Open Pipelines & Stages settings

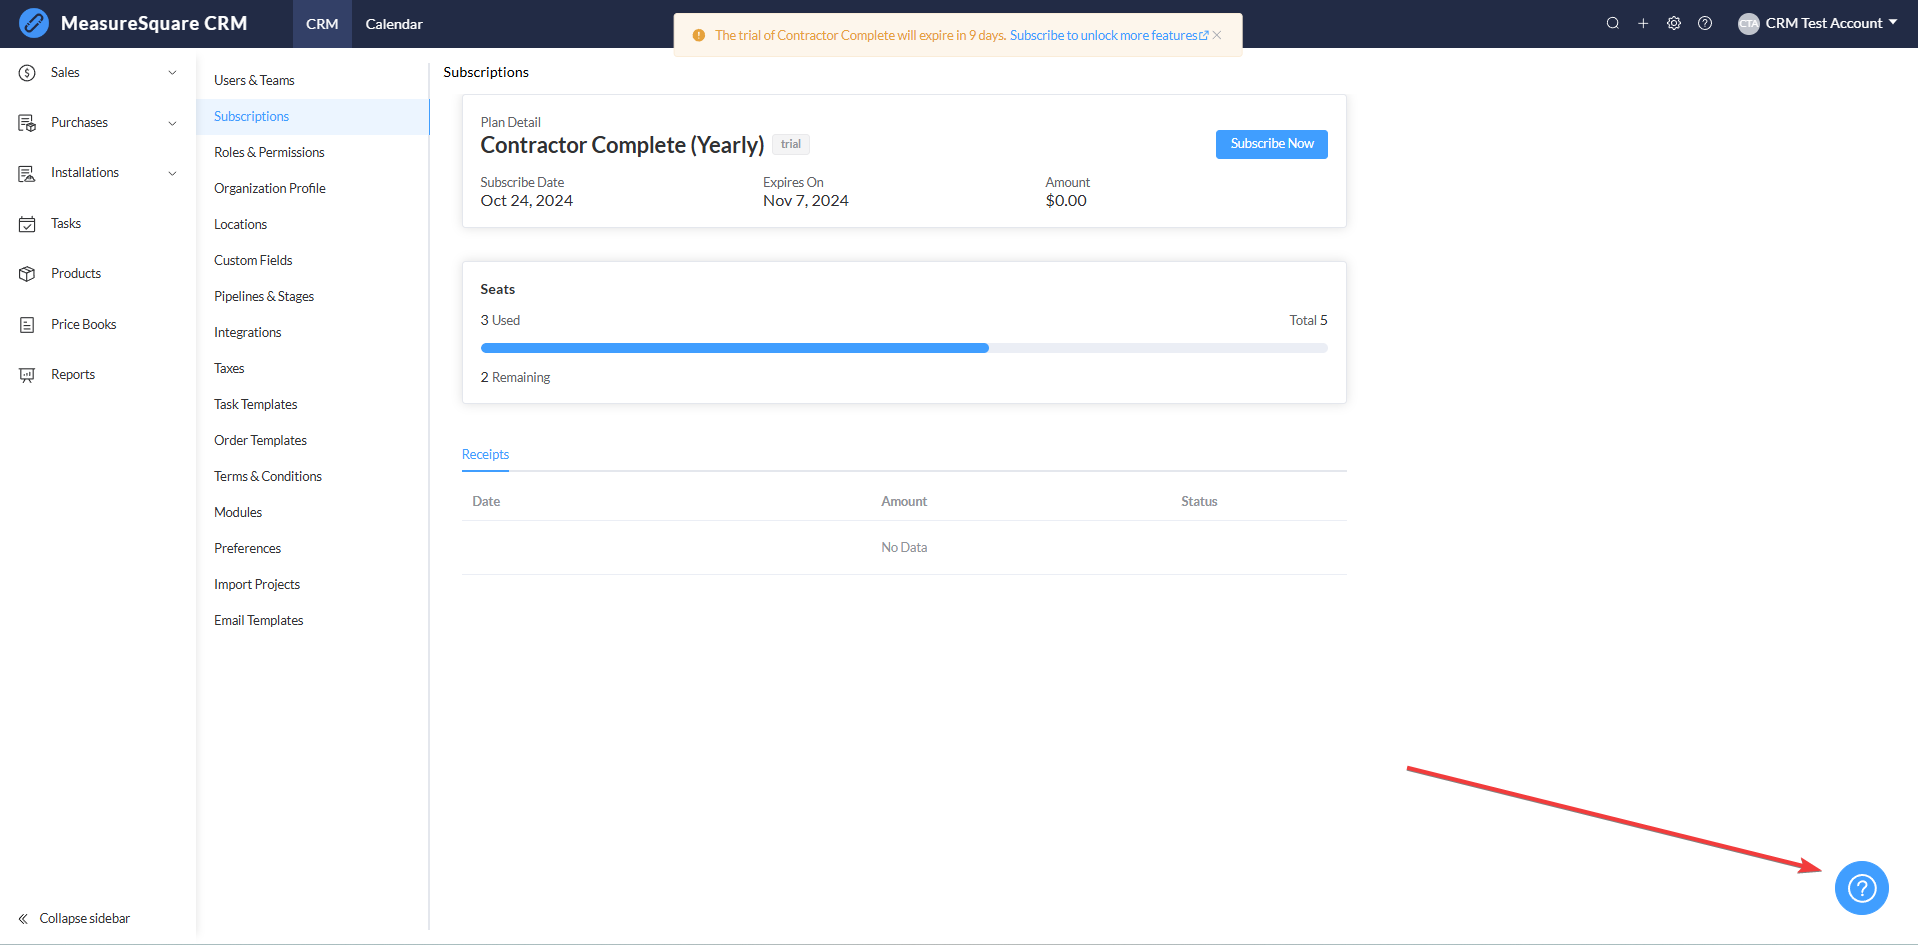point(313,297)
